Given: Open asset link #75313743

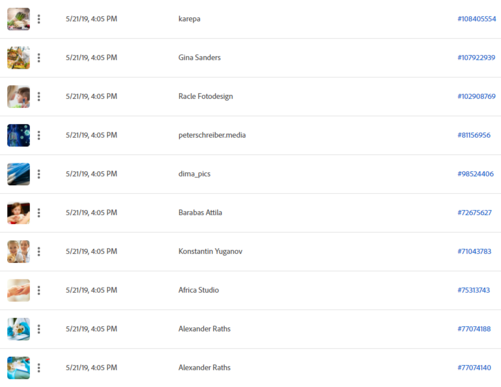Looking at the screenshot, I should pos(474,290).
